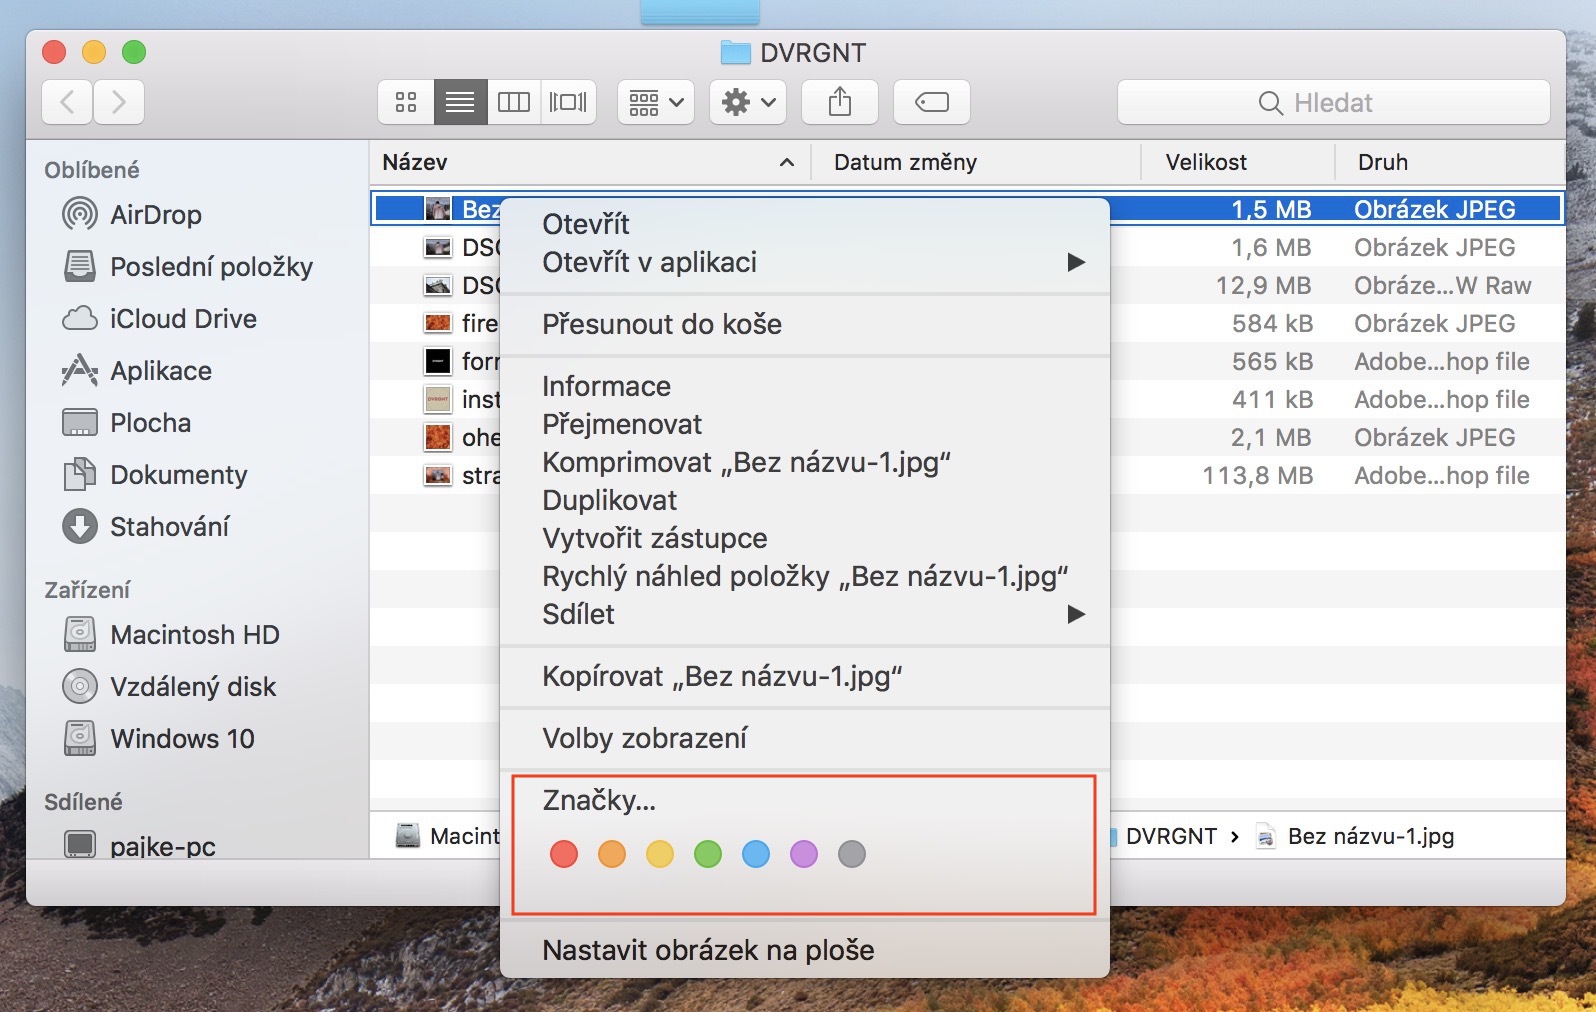The height and width of the screenshot is (1012, 1596).
Task: Open the gear Action menu
Action: tap(748, 102)
